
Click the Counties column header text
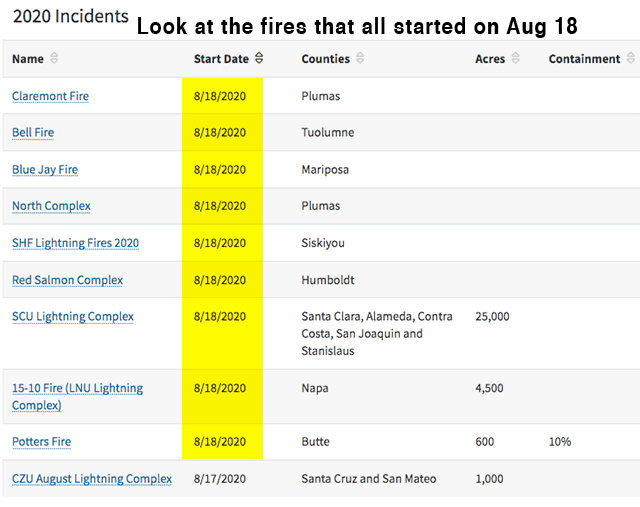click(x=325, y=59)
